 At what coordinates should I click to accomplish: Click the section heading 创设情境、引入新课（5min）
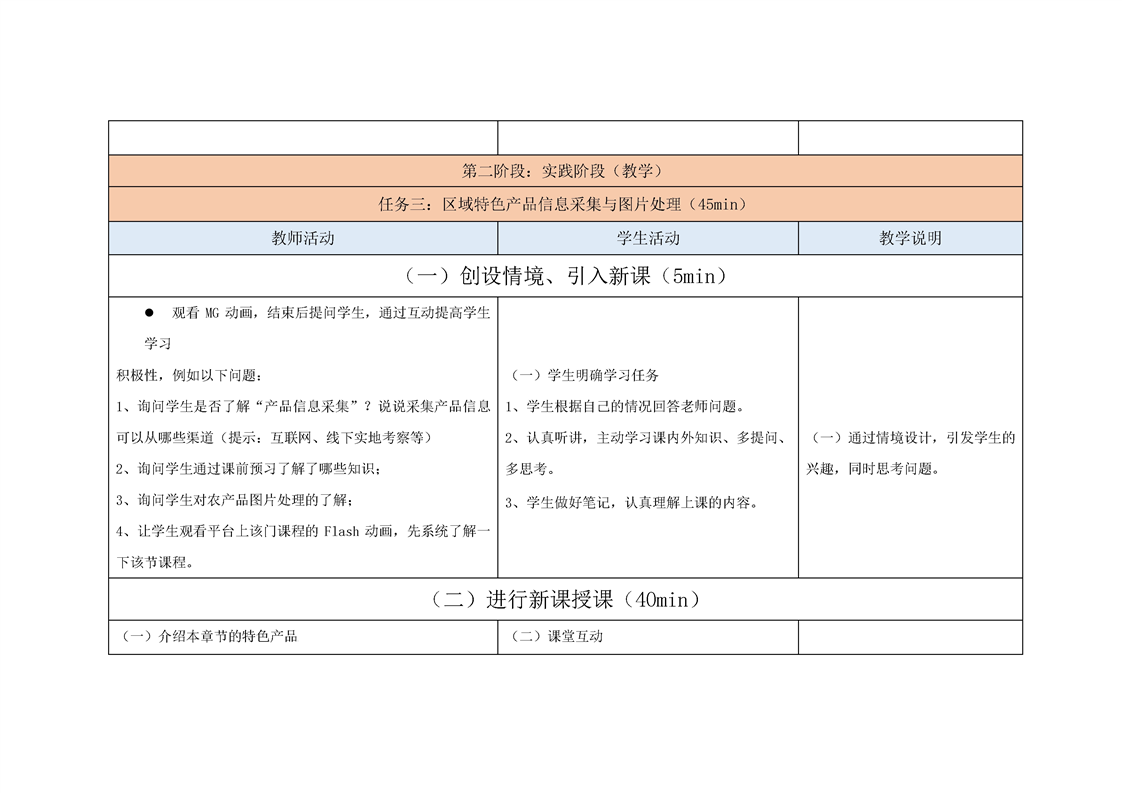pos(565,276)
